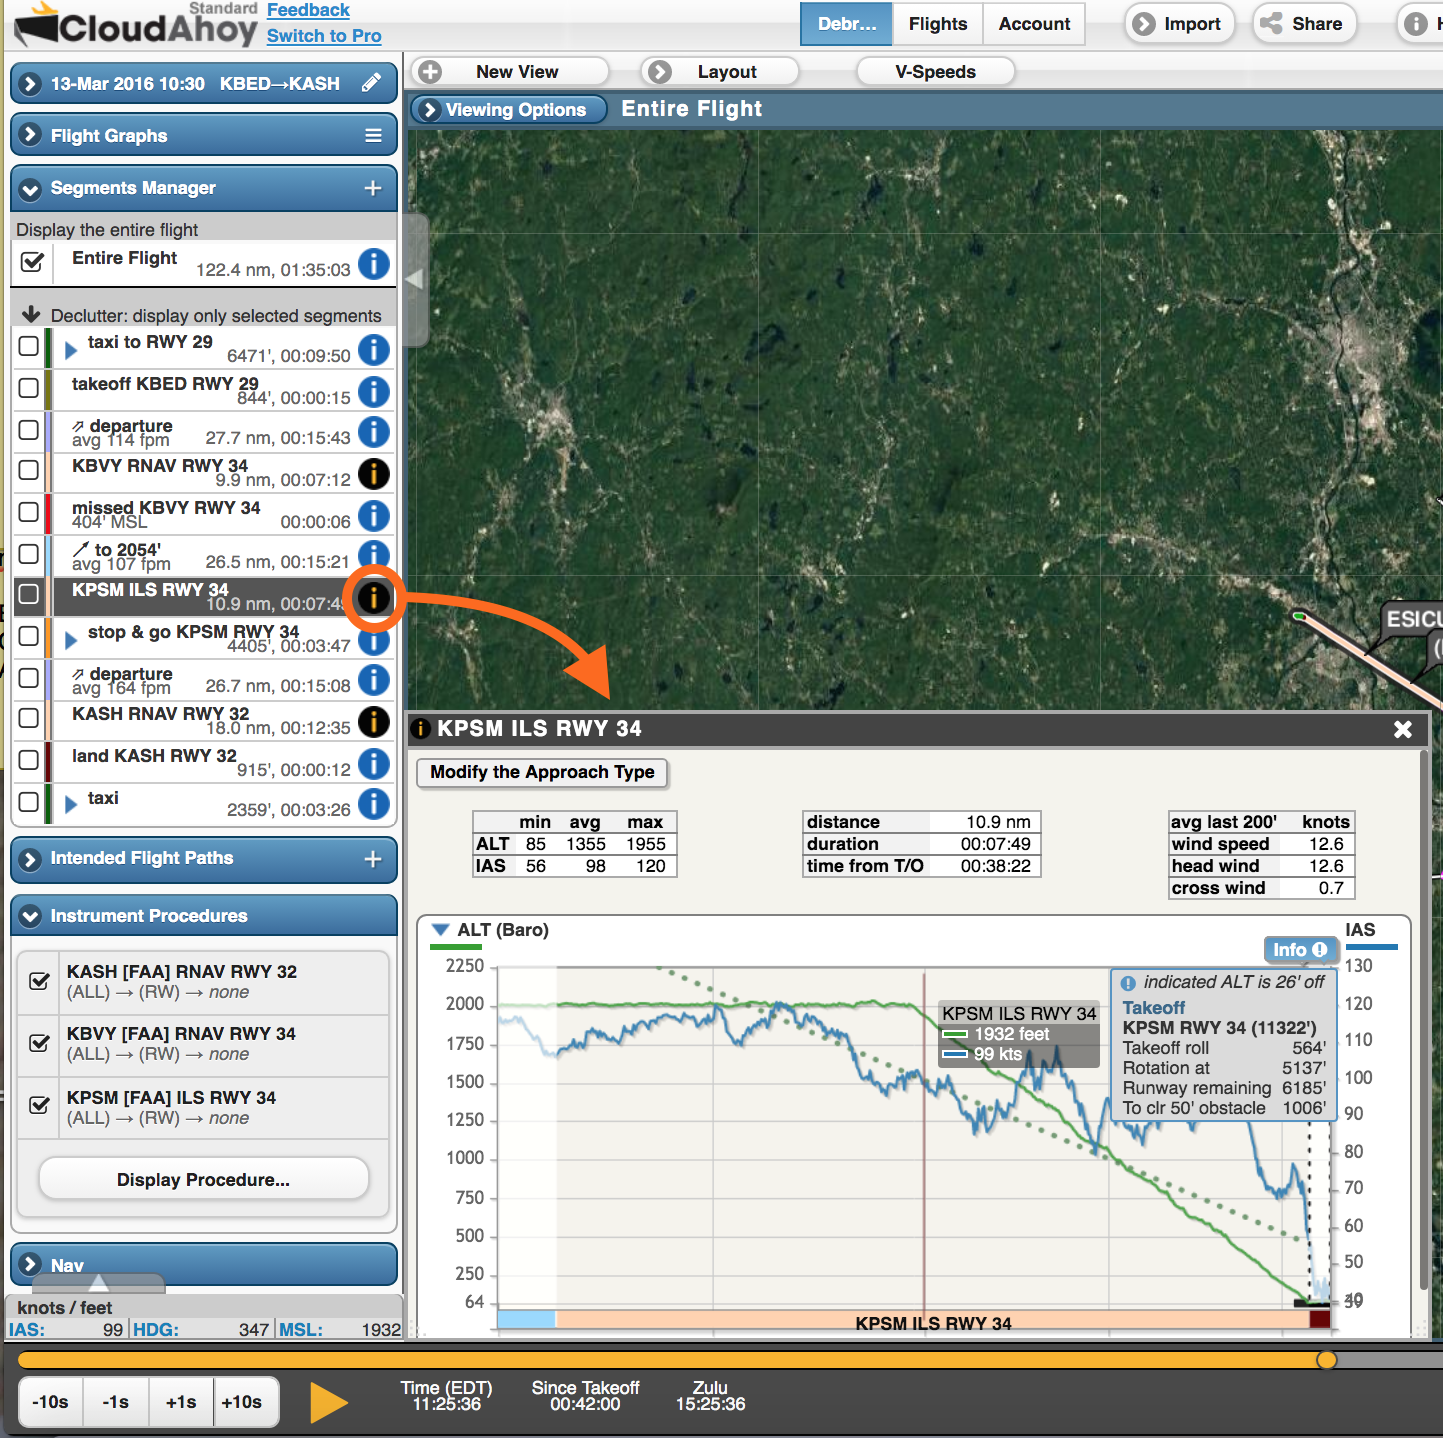Open info for land KASH RWY 32
This screenshot has width=1443, height=1438.
point(373,764)
